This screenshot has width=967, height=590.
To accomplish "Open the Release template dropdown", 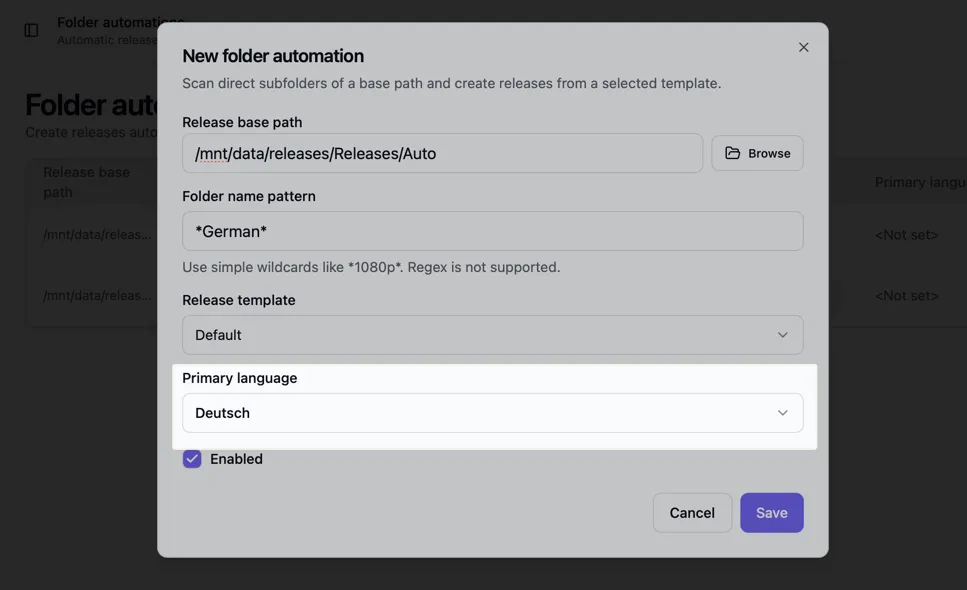I will 492,335.
